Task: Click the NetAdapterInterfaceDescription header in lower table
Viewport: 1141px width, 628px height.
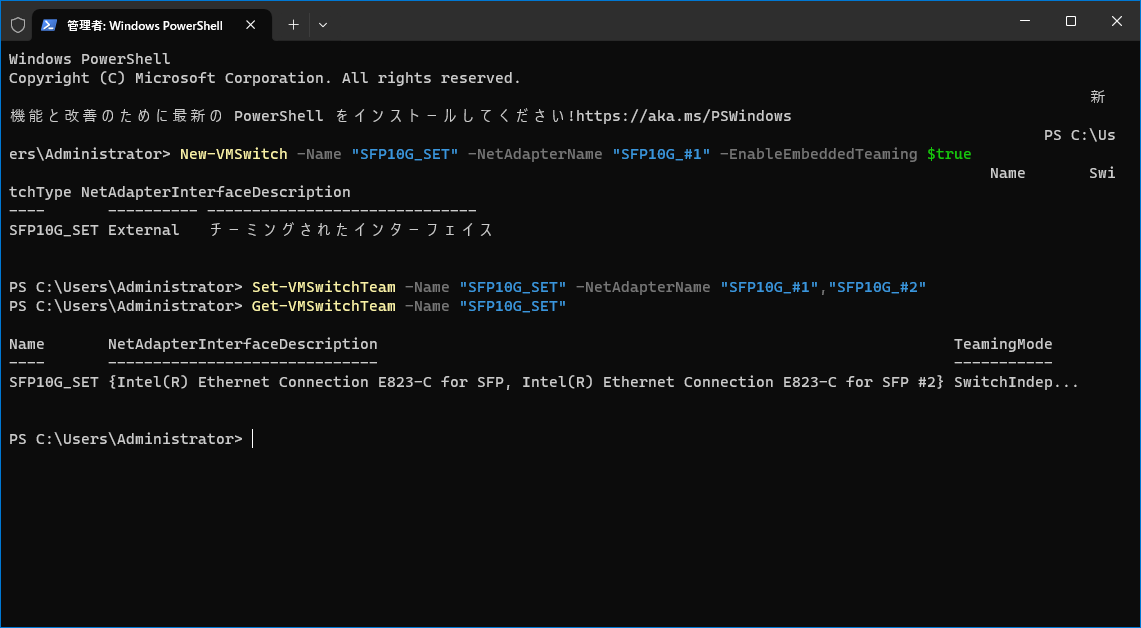Action: (x=242, y=344)
